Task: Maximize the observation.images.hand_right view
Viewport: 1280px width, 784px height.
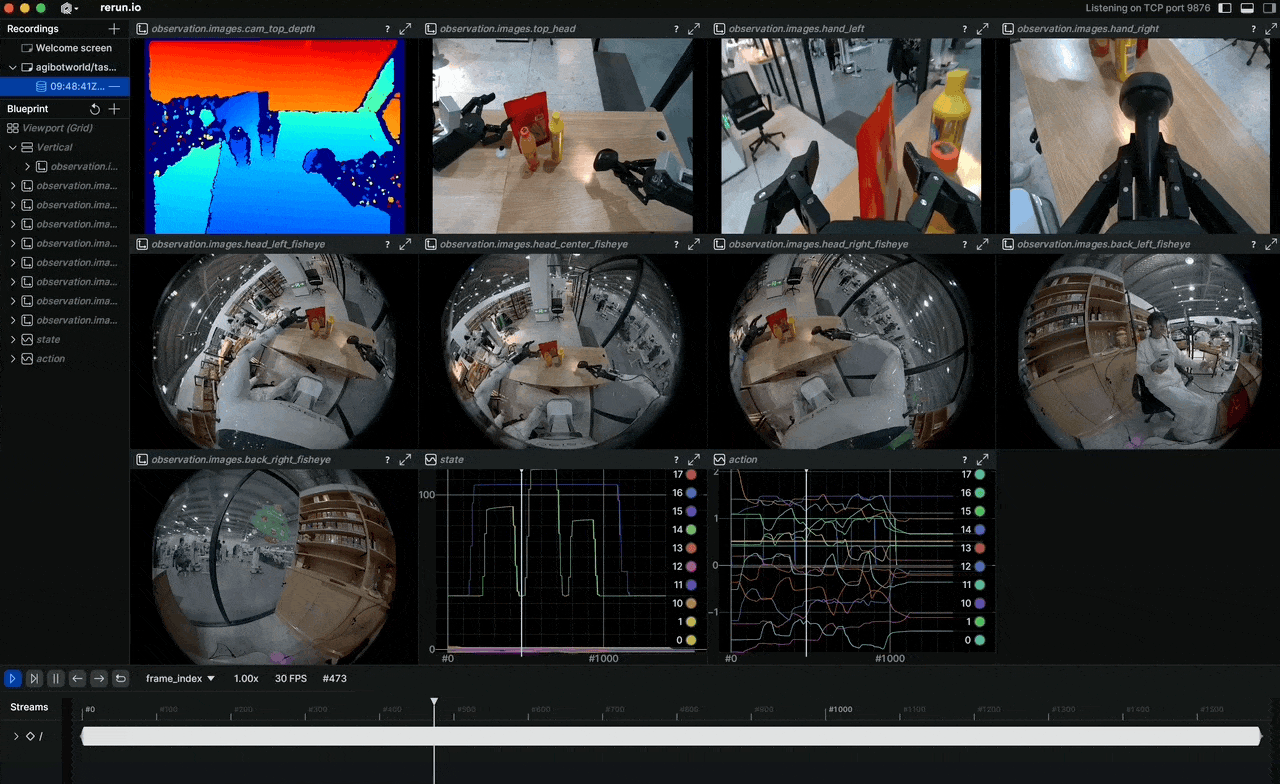Action: click(x=1271, y=28)
